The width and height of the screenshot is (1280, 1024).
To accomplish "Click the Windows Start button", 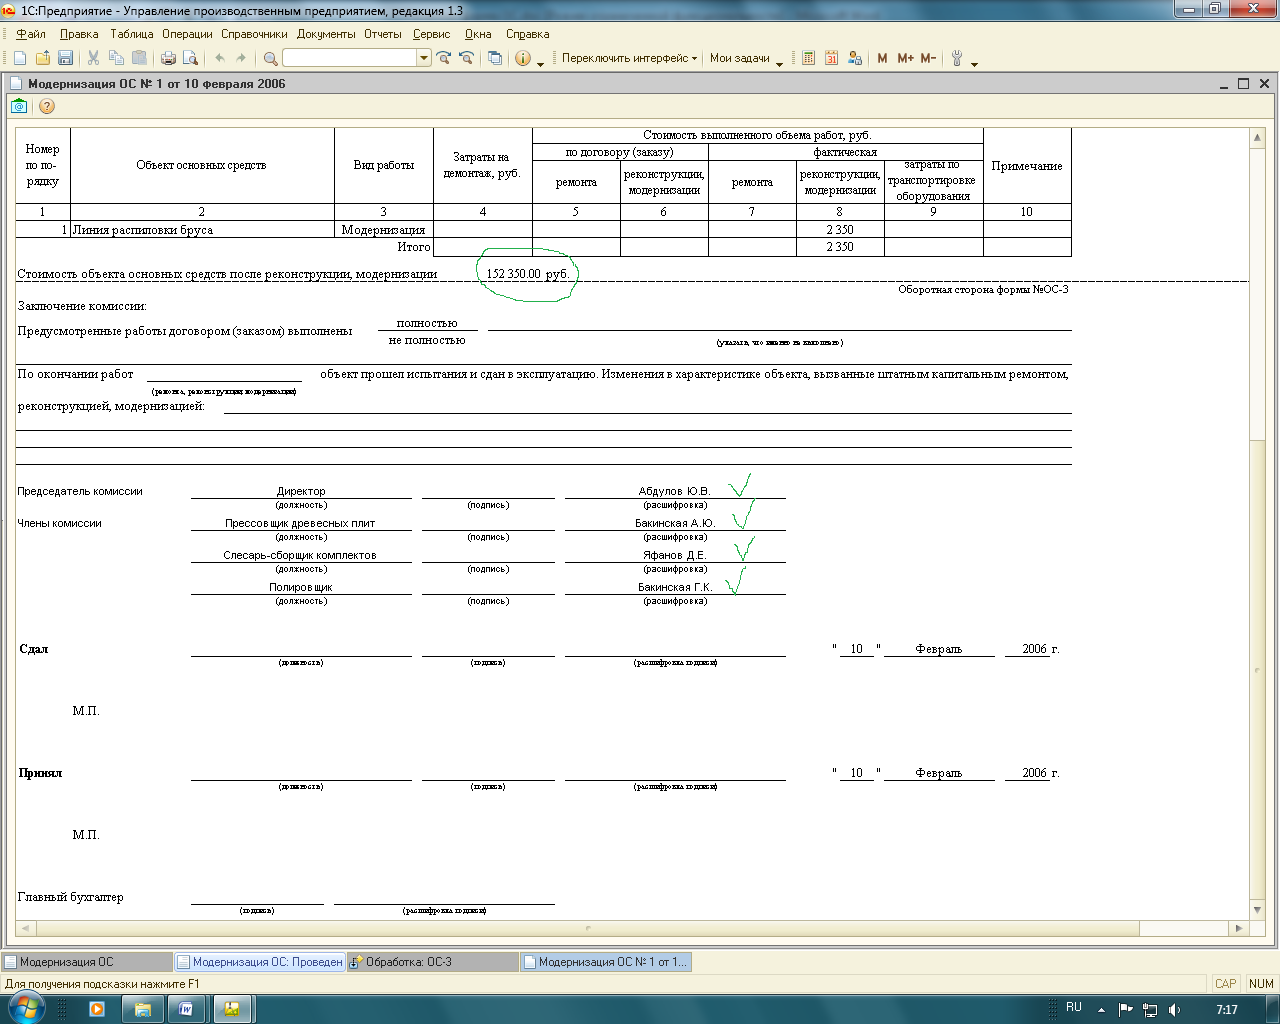I will (26, 1008).
